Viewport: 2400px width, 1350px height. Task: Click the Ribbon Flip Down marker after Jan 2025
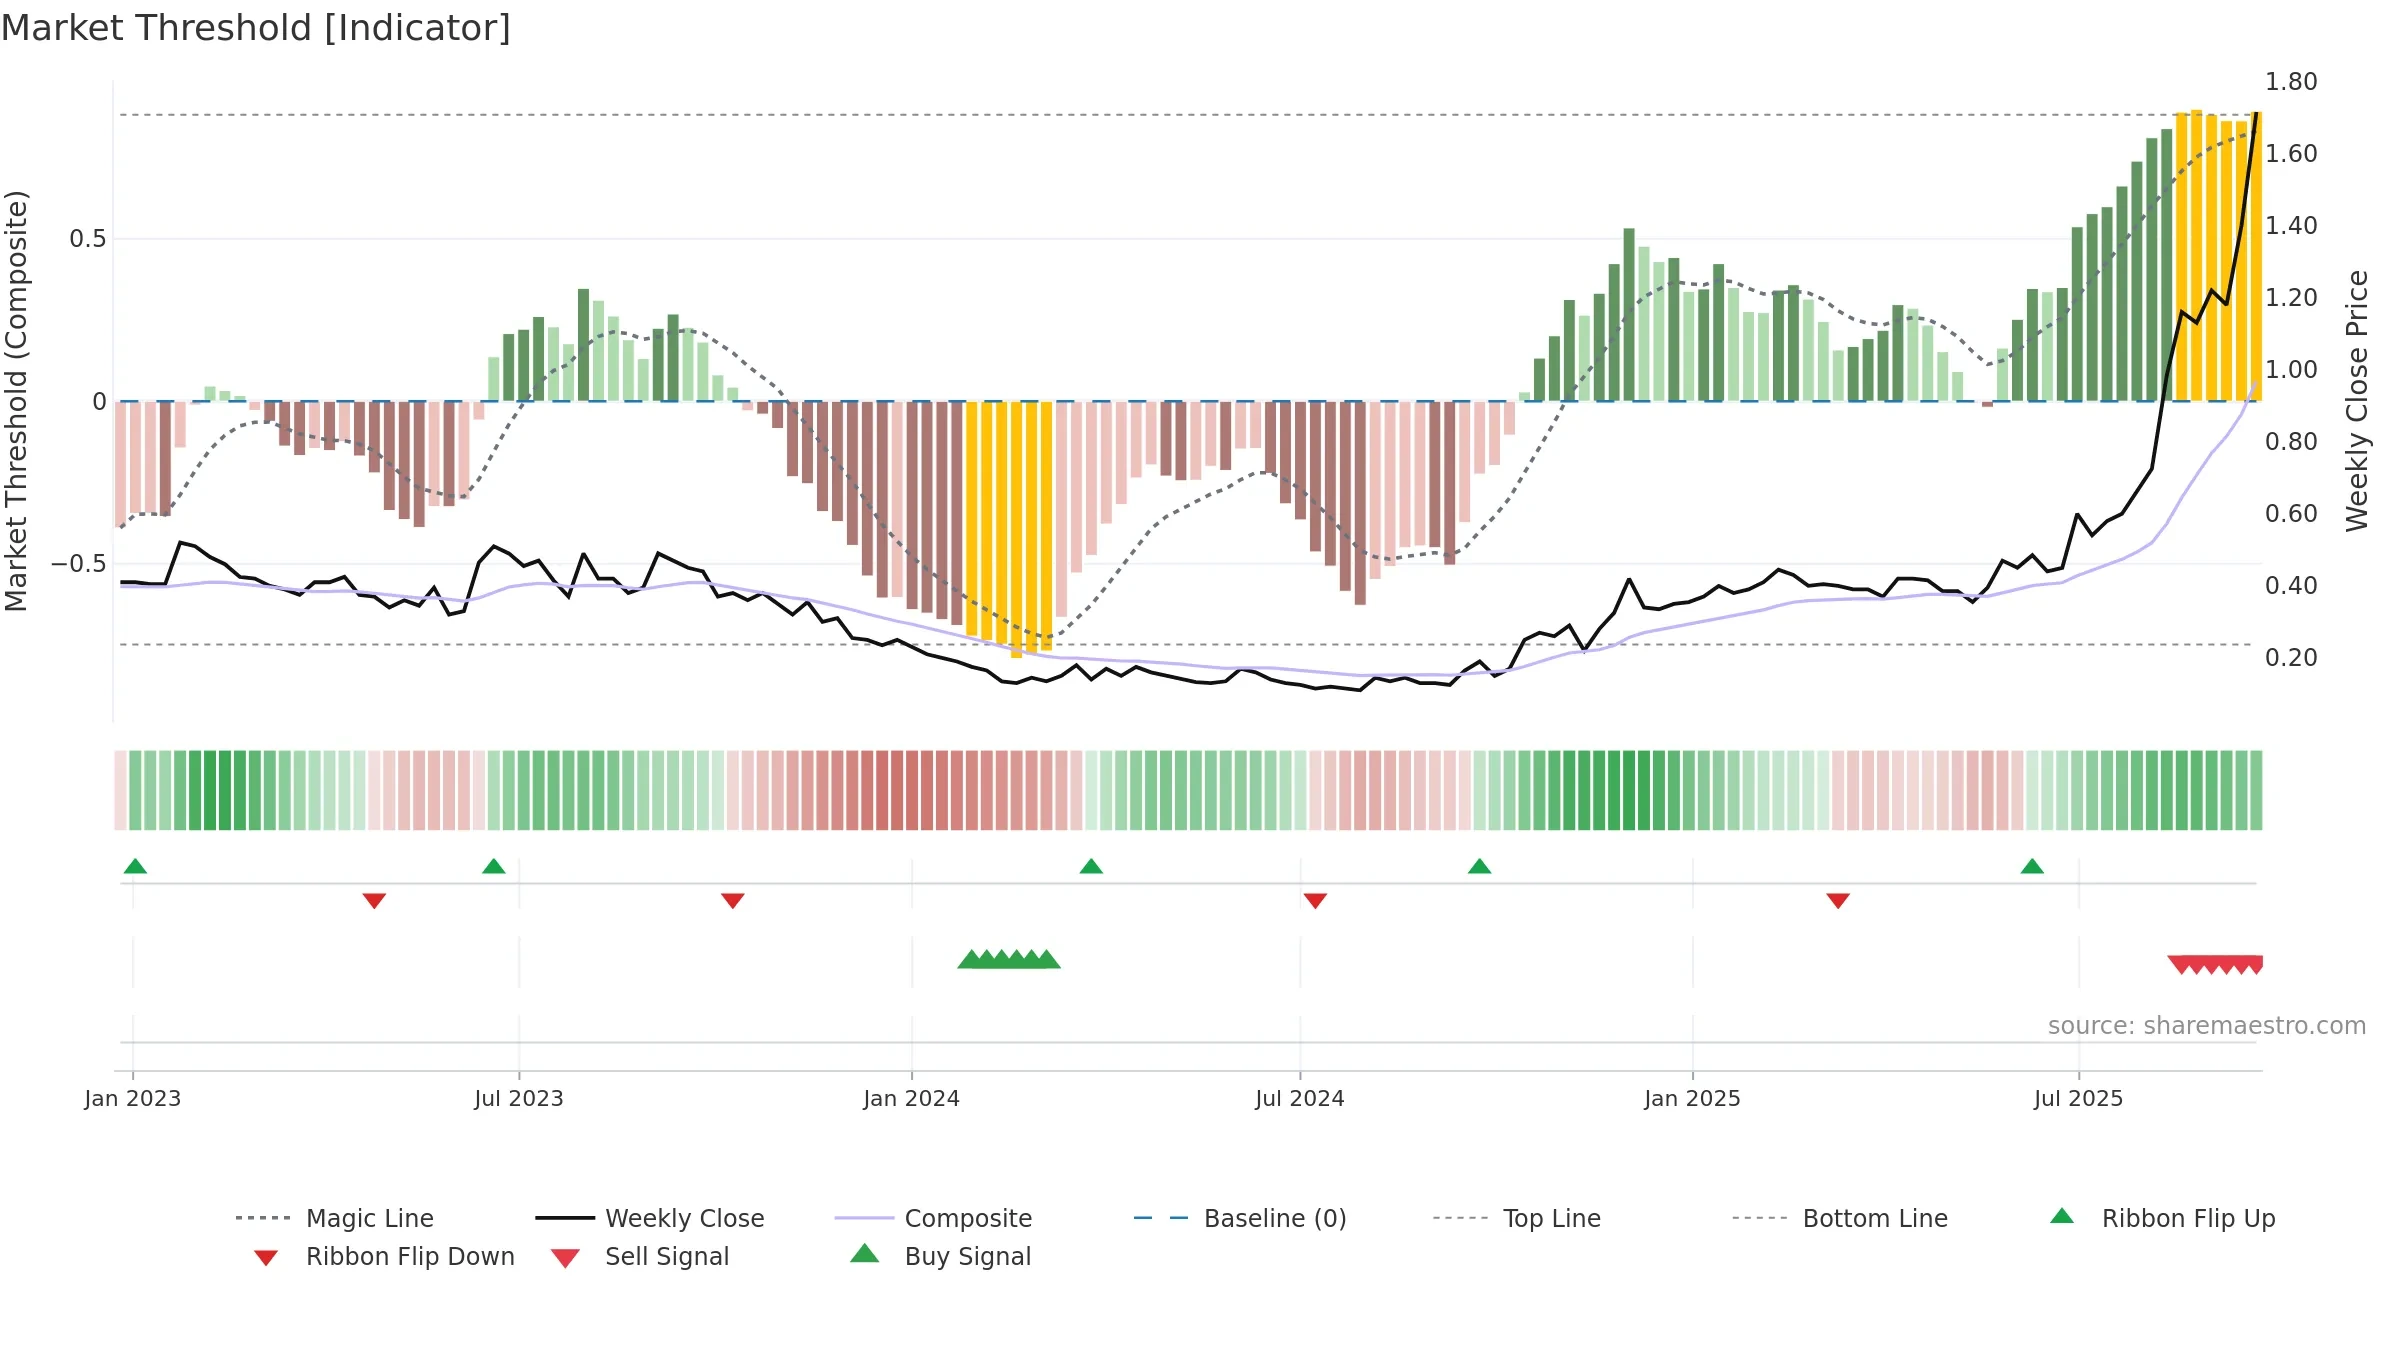(x=1838, y=900)
